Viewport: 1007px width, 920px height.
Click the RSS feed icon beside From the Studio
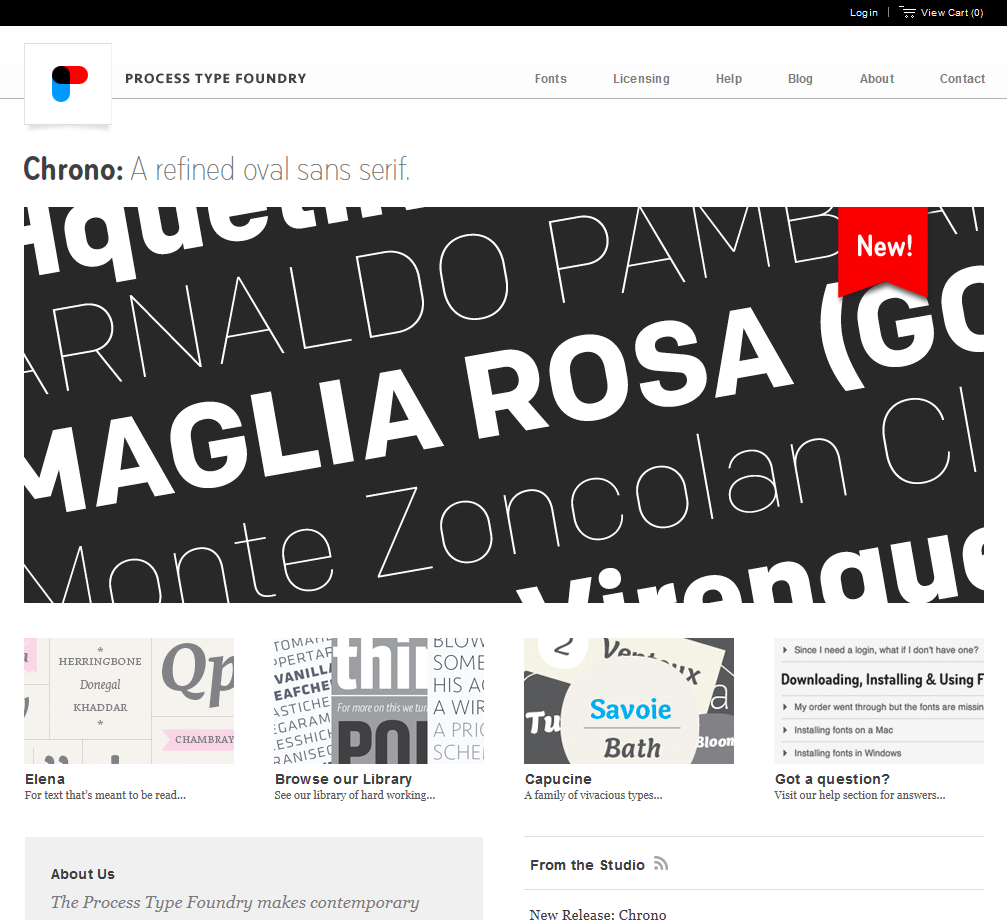(x=661, y=864)
